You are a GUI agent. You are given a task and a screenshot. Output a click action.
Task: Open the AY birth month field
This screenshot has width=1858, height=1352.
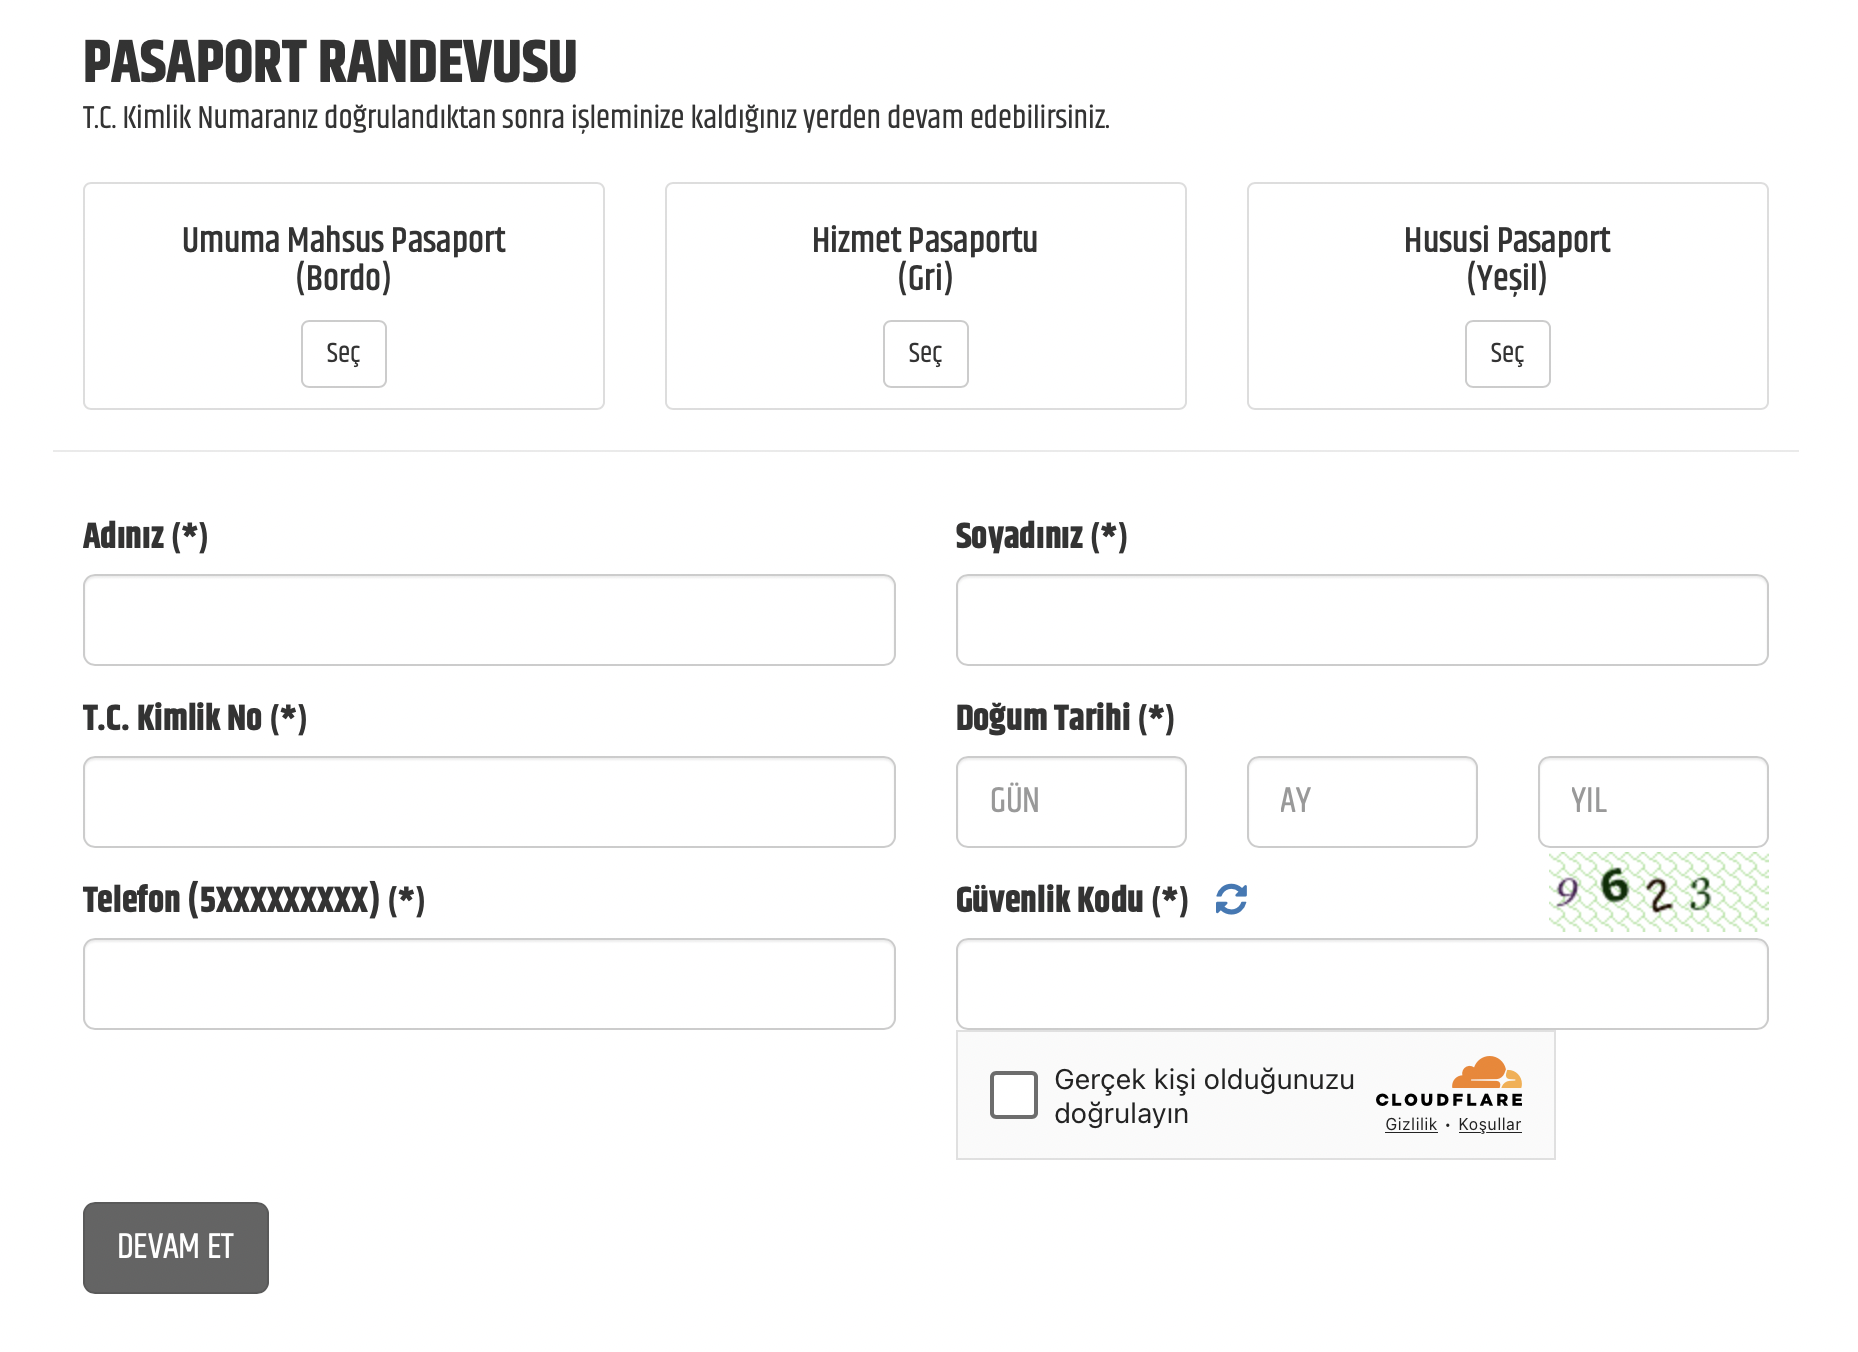[x=1361, y=802]
